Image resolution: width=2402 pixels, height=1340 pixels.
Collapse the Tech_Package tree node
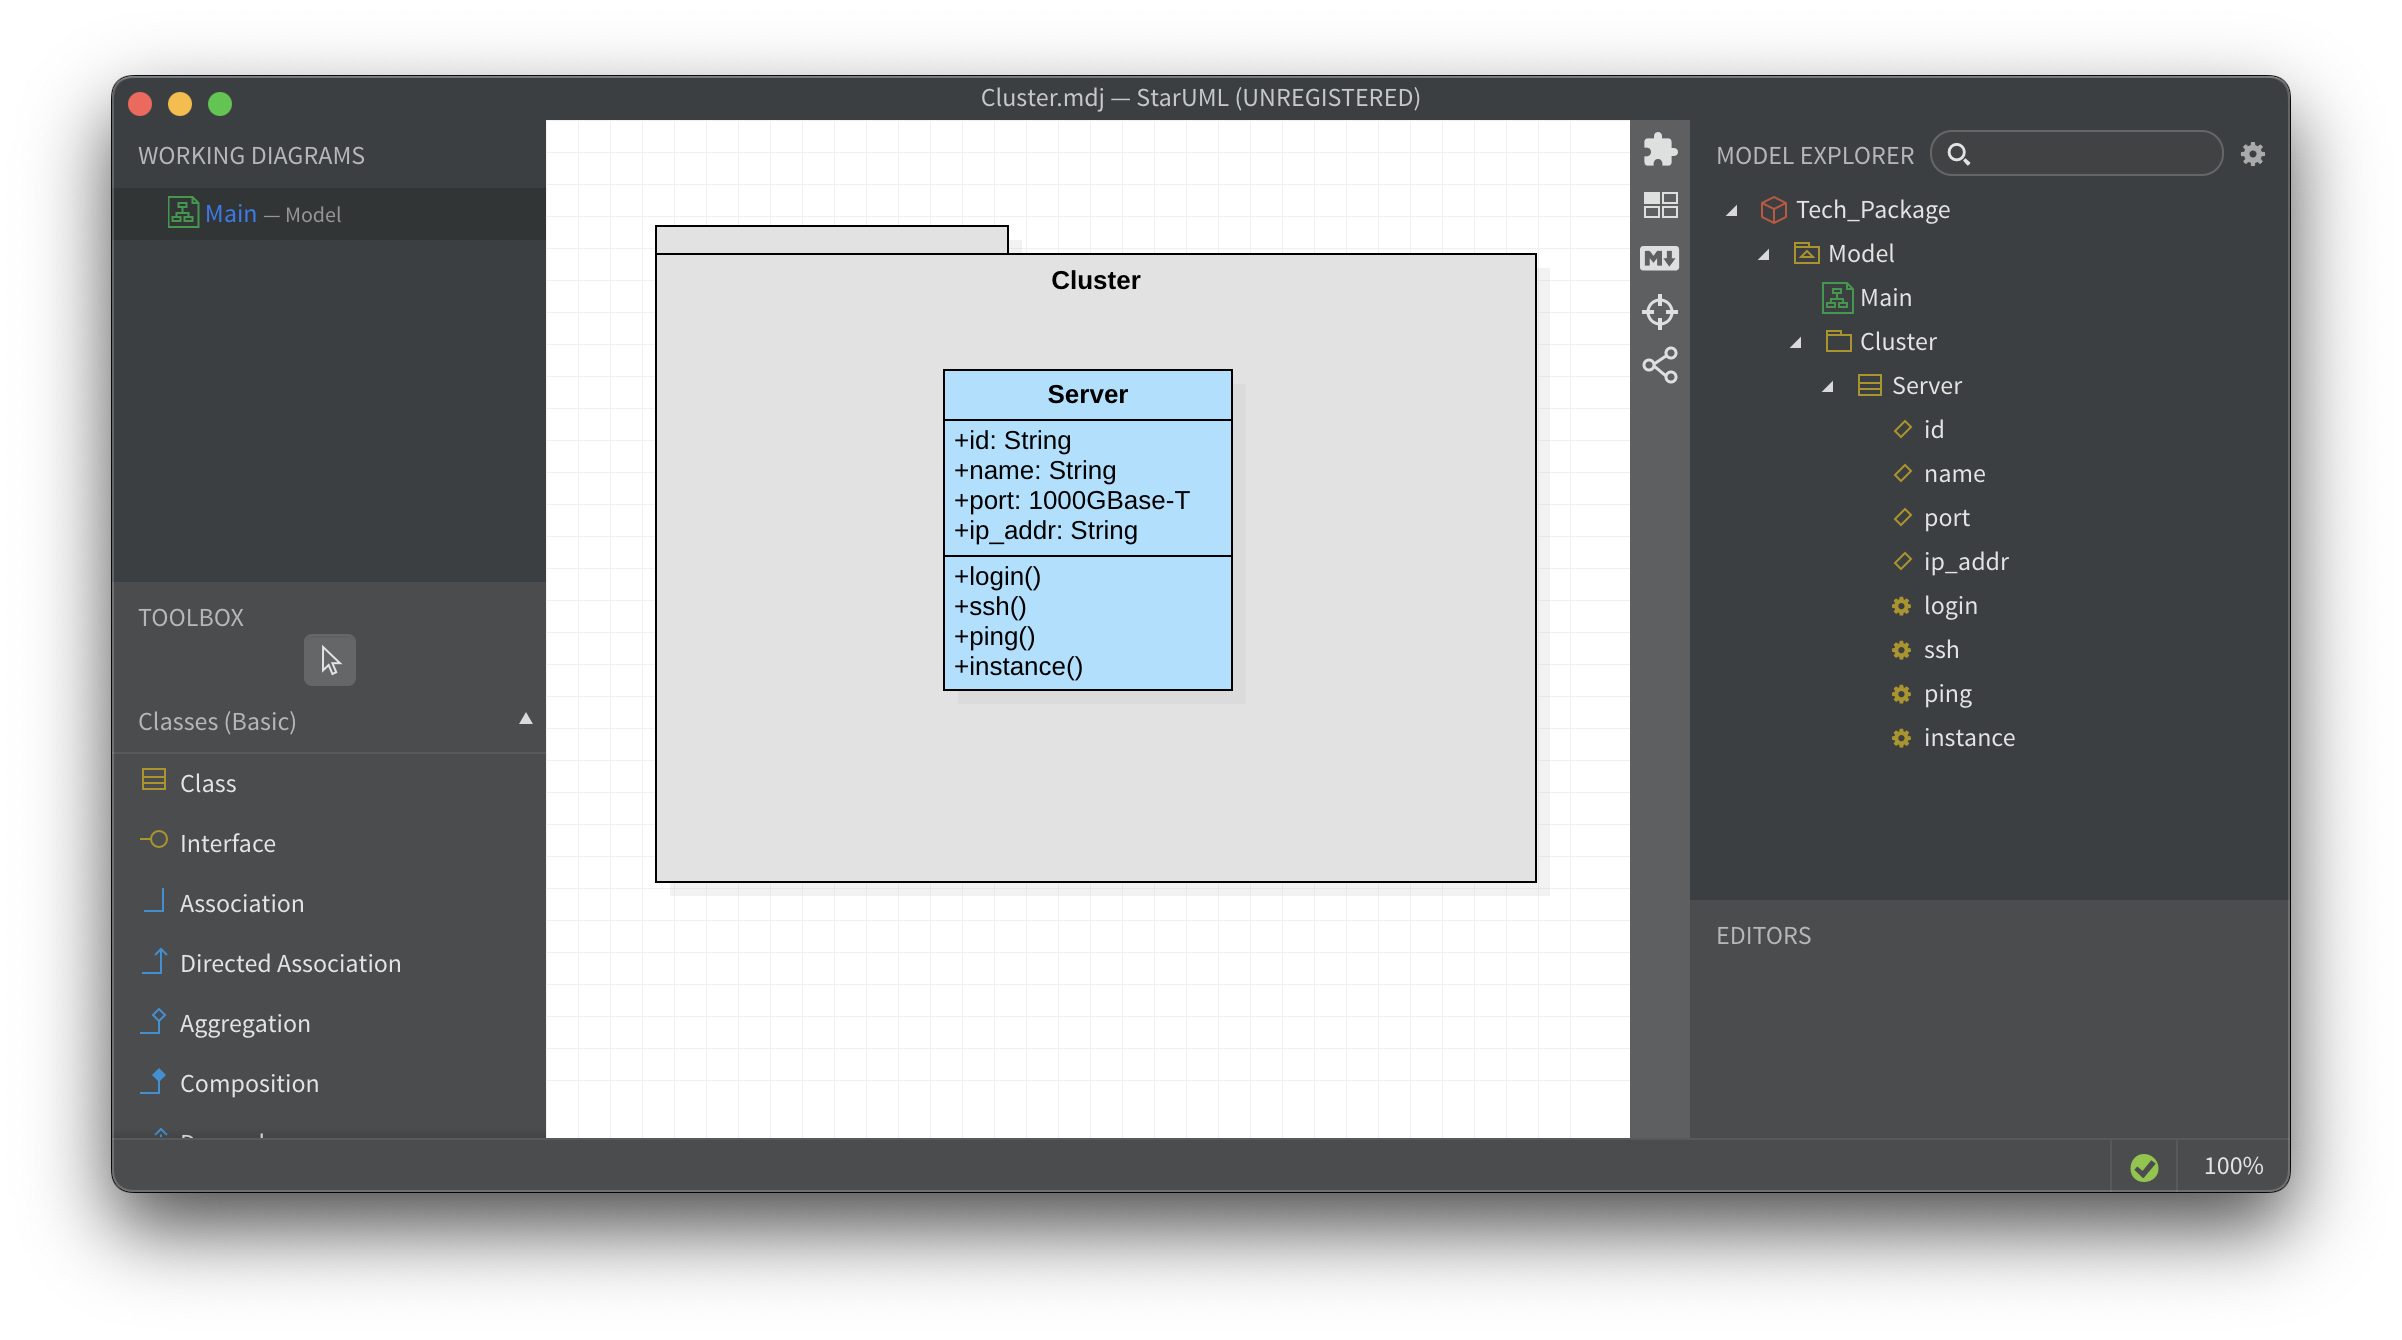click(1732, 210)
